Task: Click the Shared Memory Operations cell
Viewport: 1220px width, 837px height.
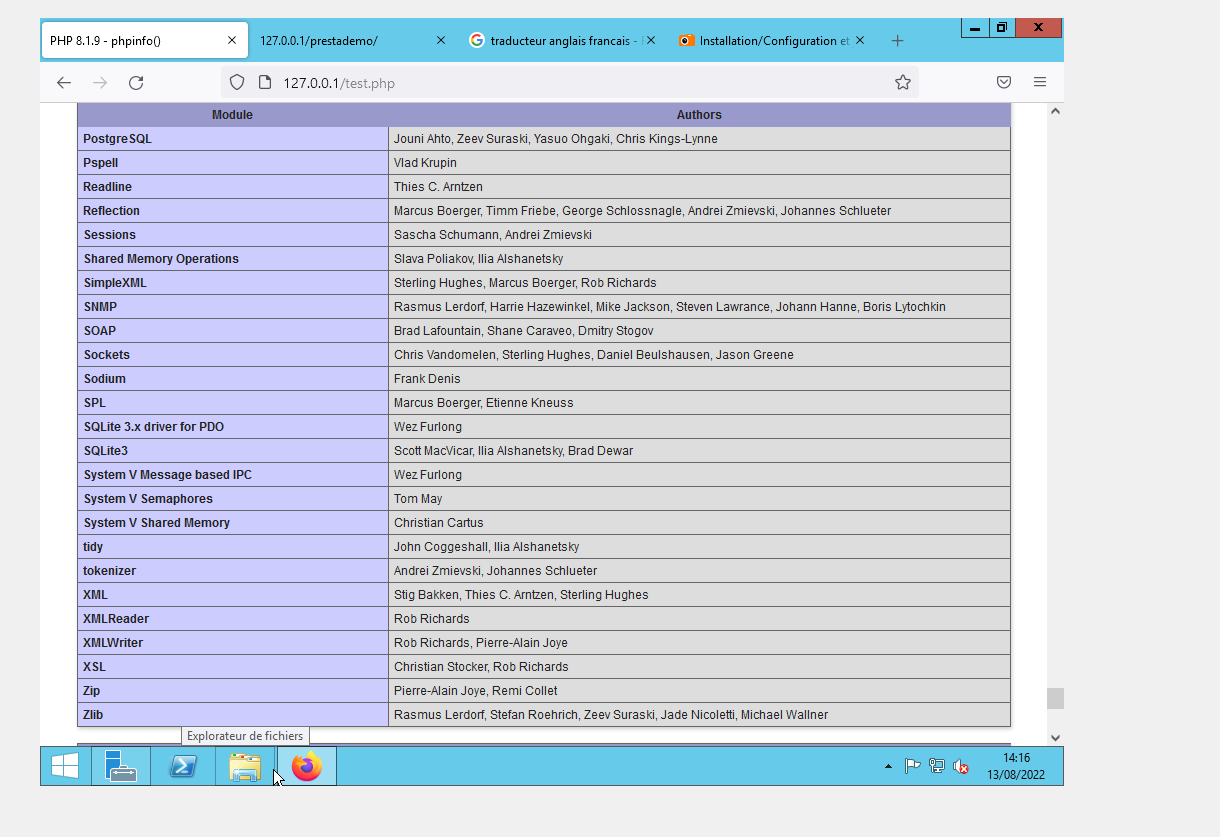Action: [233, 259]
